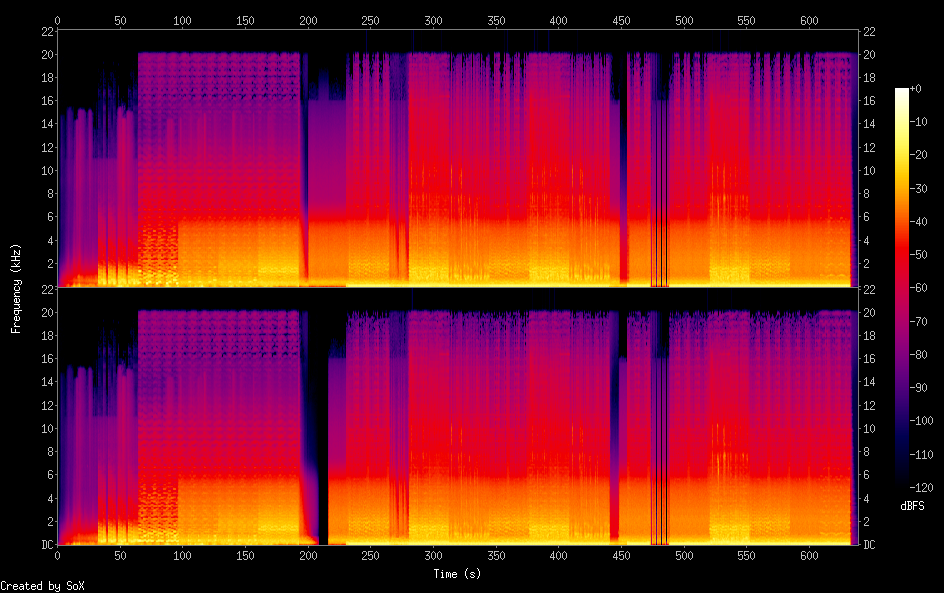The width and height of the screenshot is (944, 593).
Task: Click '300' on the bottom time axis
Action: [433, 556]
